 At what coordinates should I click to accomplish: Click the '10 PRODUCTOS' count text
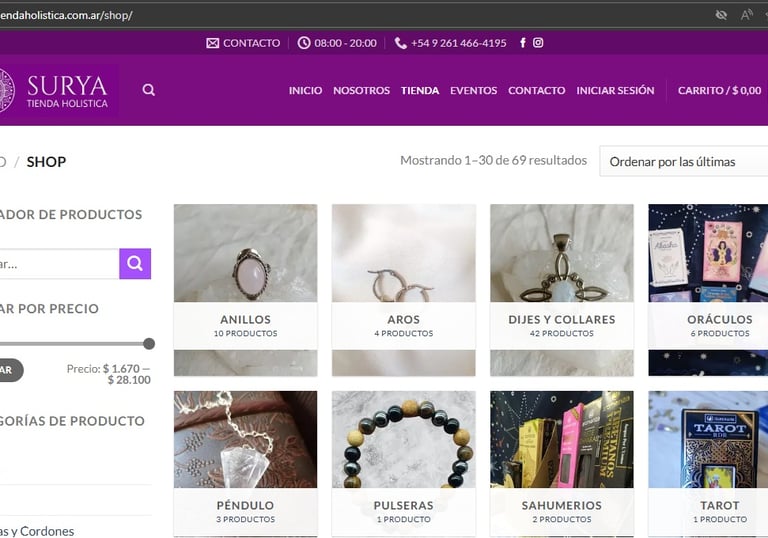point(245,333)
